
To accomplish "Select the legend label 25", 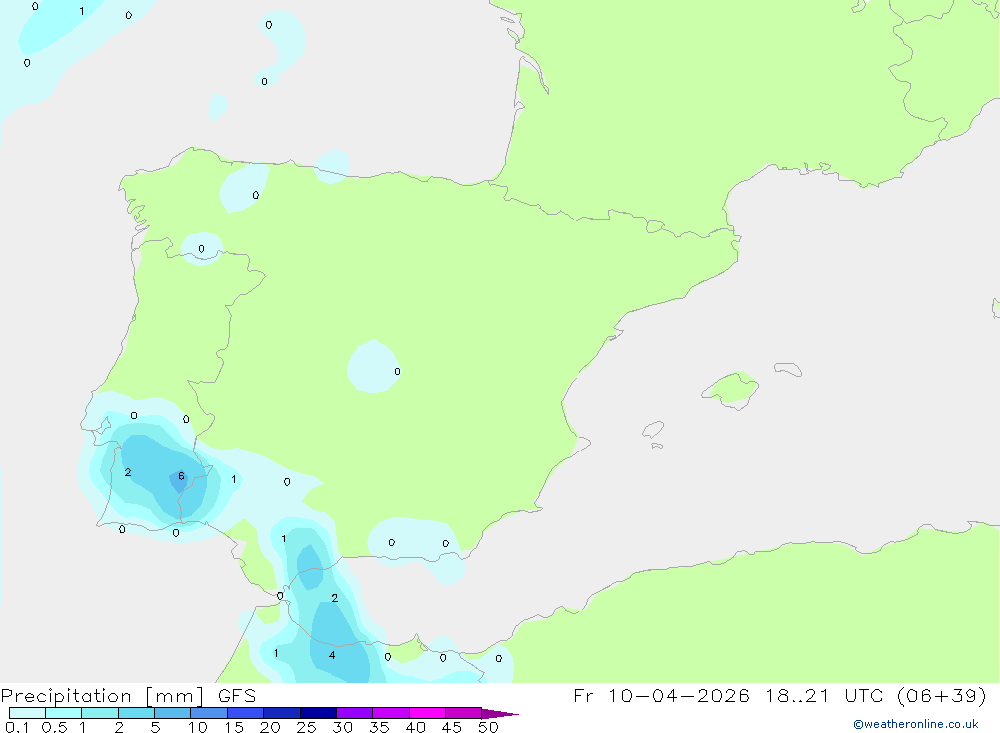I will [307, 727].
